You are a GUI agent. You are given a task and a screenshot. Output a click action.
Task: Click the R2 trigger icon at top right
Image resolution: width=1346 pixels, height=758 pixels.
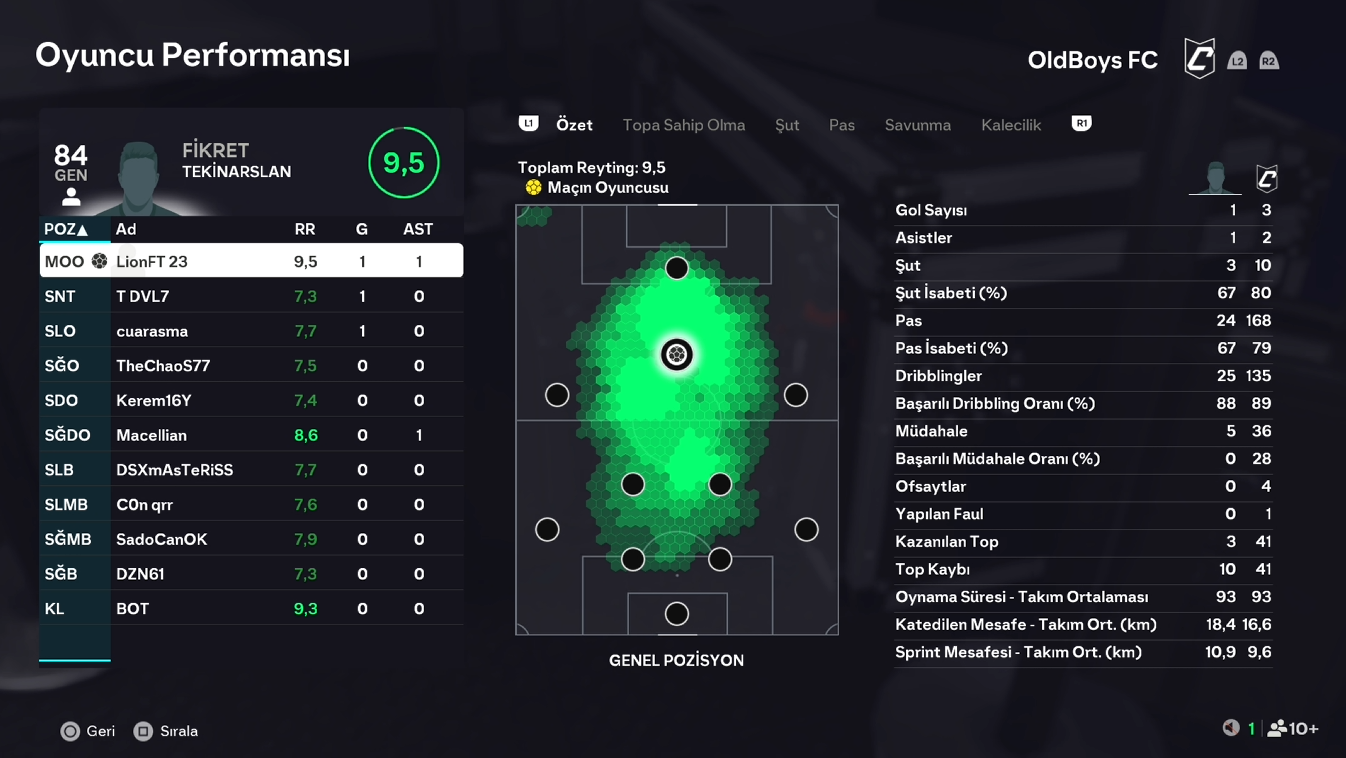coord(1269,61)
